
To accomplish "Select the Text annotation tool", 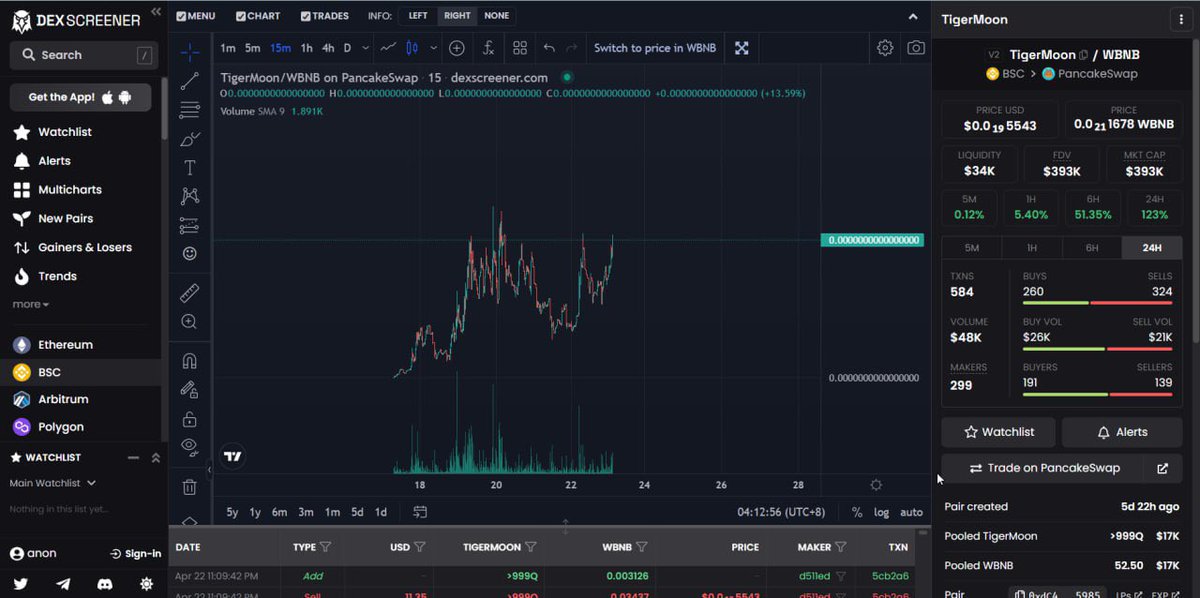I will click(190, 168).
